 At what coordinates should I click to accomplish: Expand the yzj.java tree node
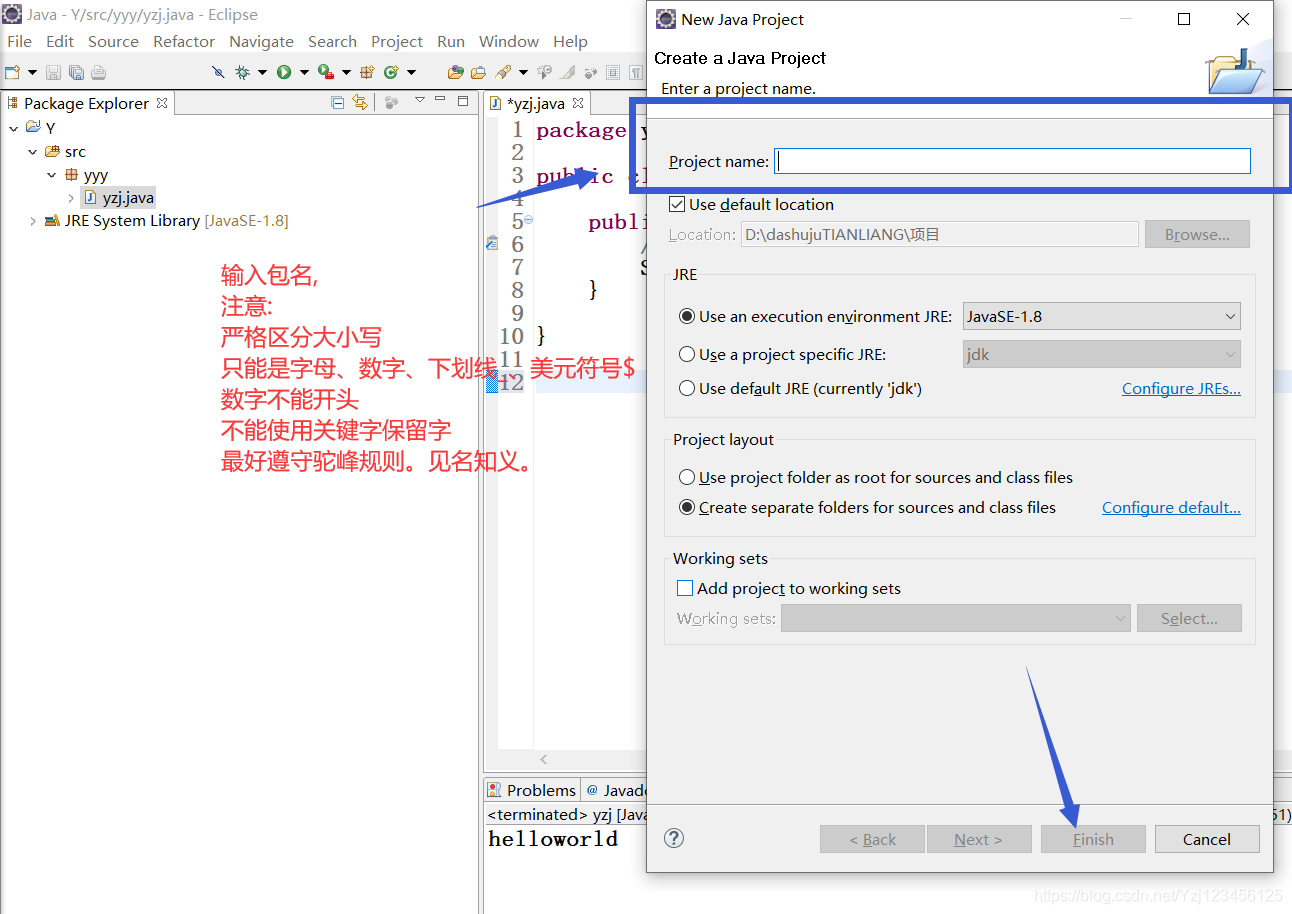tap(71, 198)
